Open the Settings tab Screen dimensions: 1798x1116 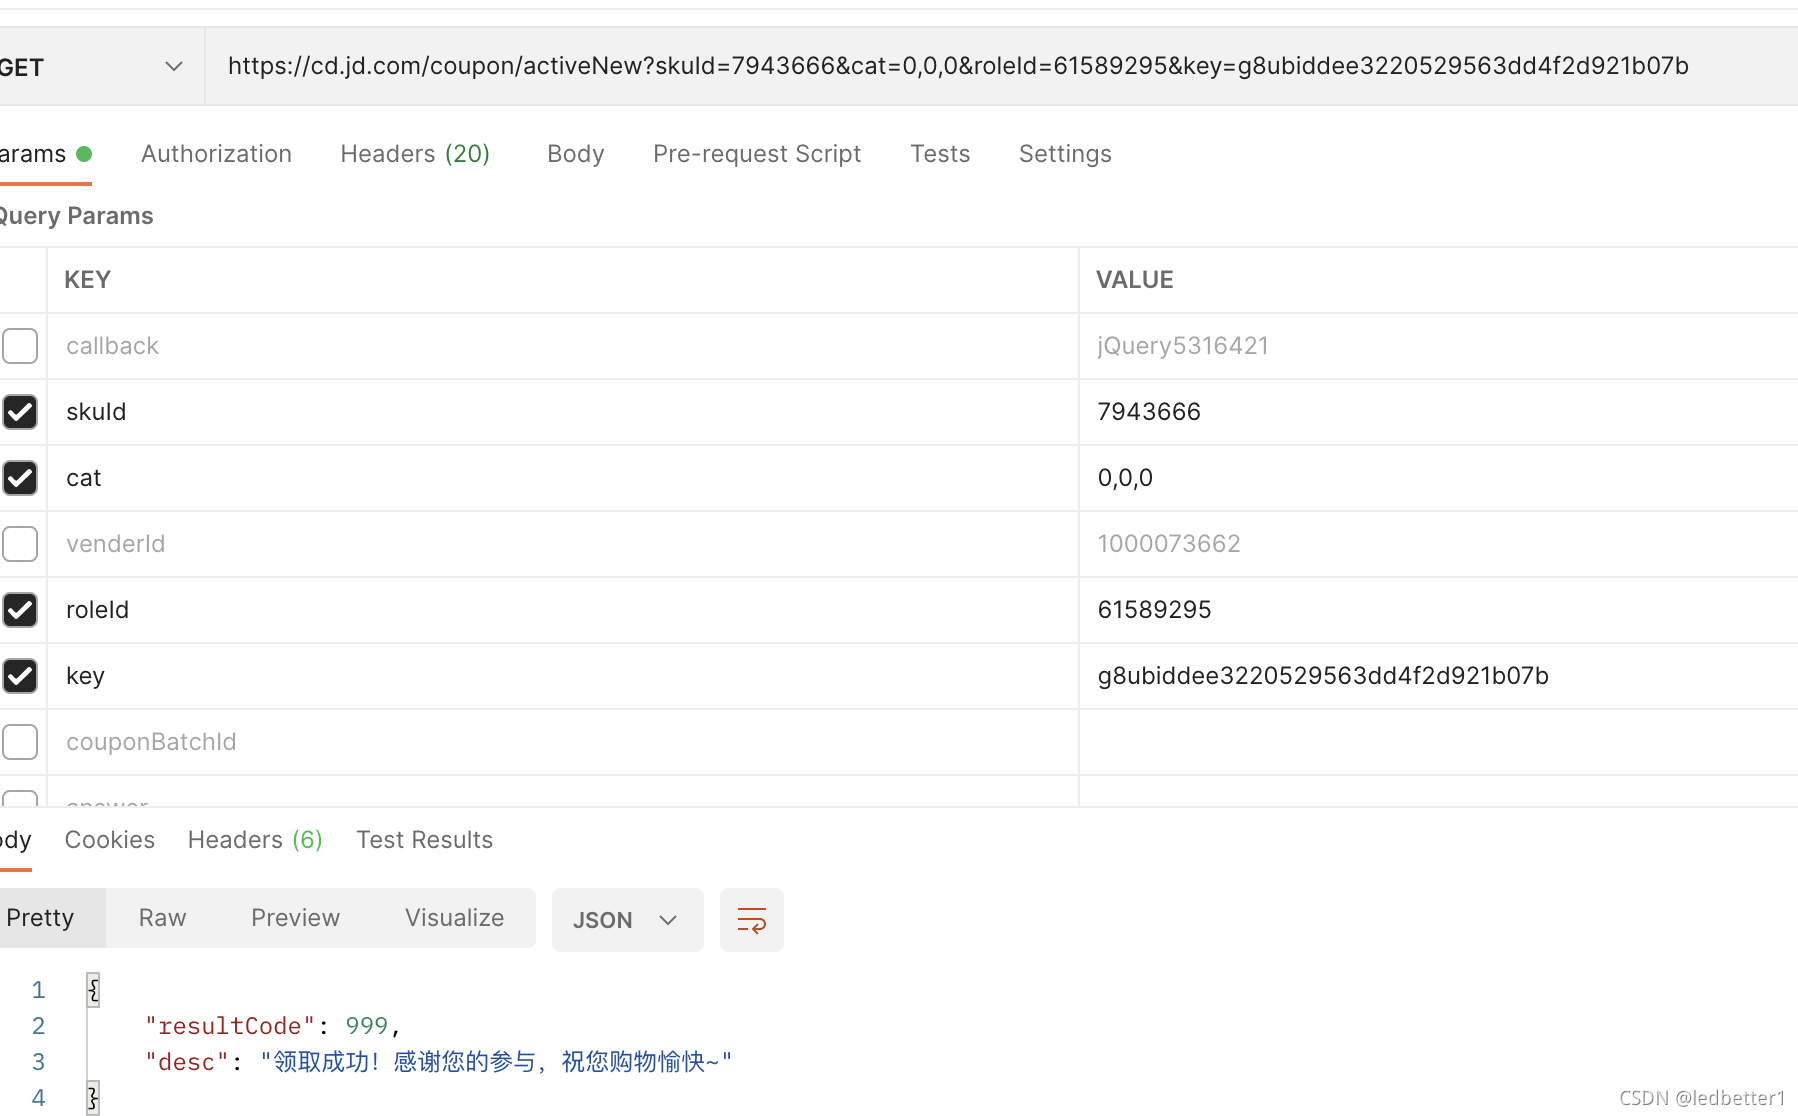(1065, 154)
